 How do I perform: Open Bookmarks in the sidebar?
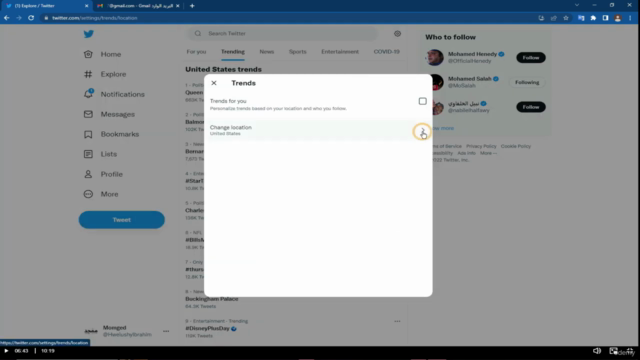tap(111, 134)
